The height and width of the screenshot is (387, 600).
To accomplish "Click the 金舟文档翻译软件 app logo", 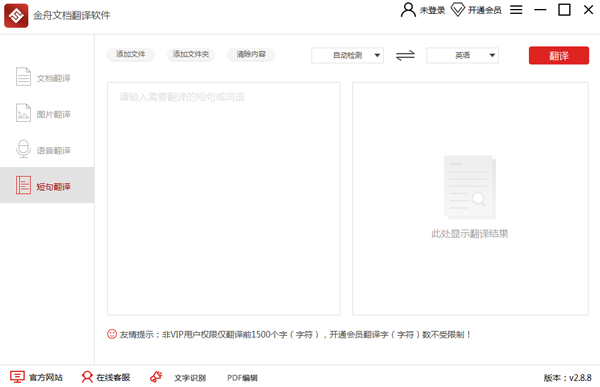I will click(16, 16).
